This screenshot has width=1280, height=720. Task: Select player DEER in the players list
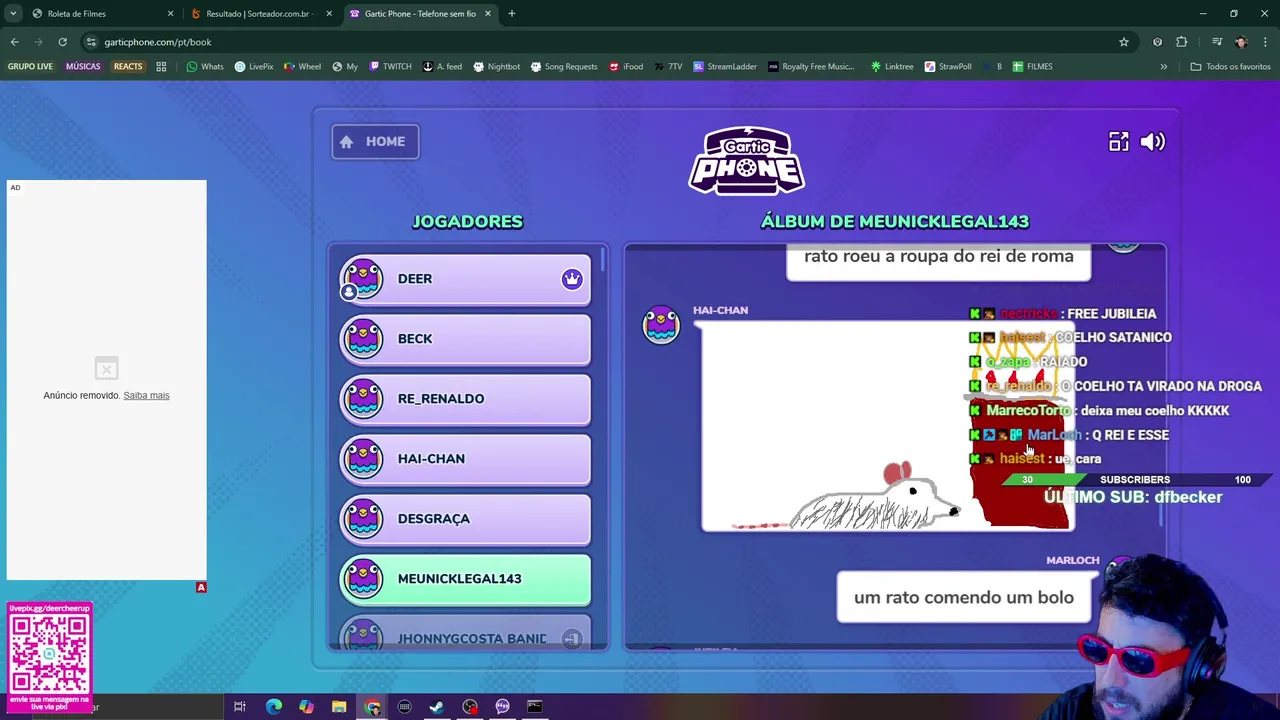(x=465, y=279)
